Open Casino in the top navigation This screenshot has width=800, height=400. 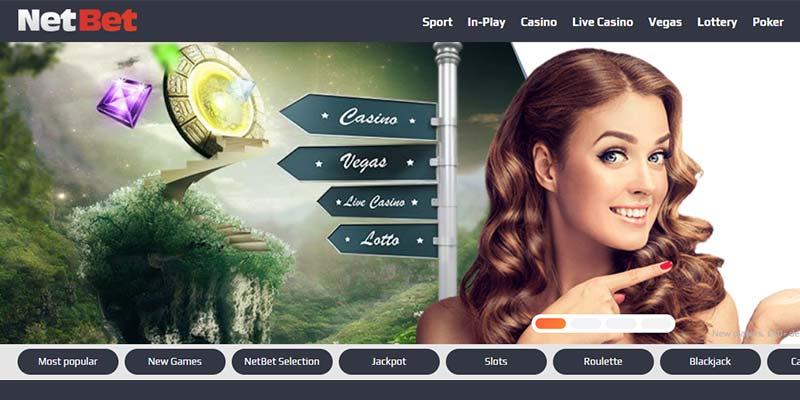(x=539, y=22)
